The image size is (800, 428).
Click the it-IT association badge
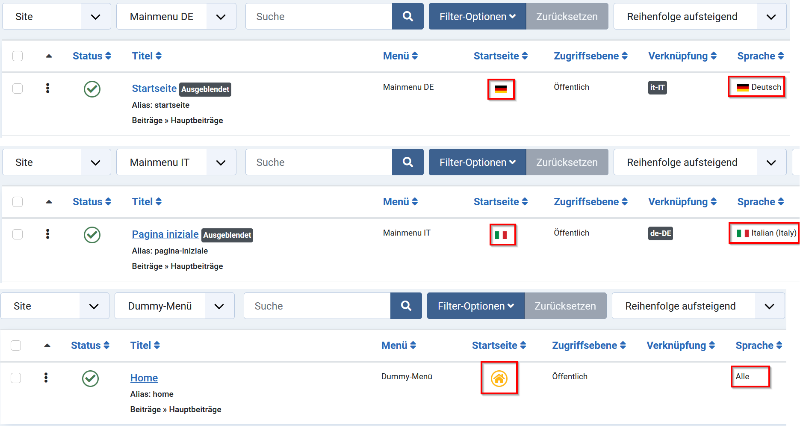tap(657, 88)
